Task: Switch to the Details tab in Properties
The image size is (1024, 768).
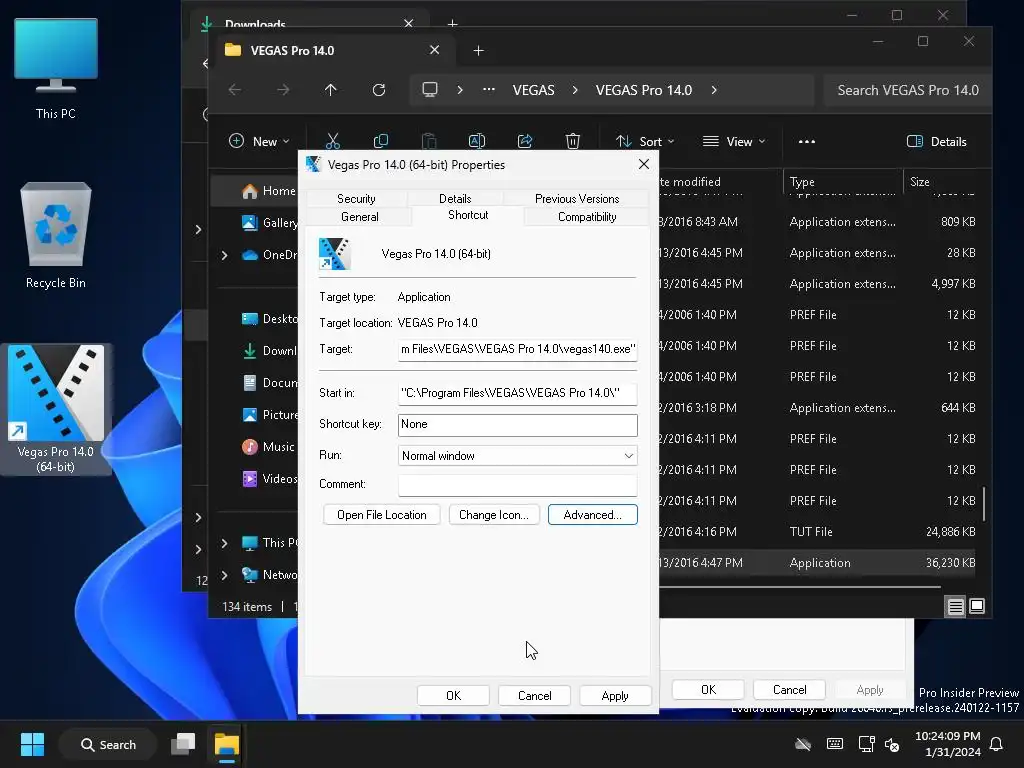Action: [455, 199]
